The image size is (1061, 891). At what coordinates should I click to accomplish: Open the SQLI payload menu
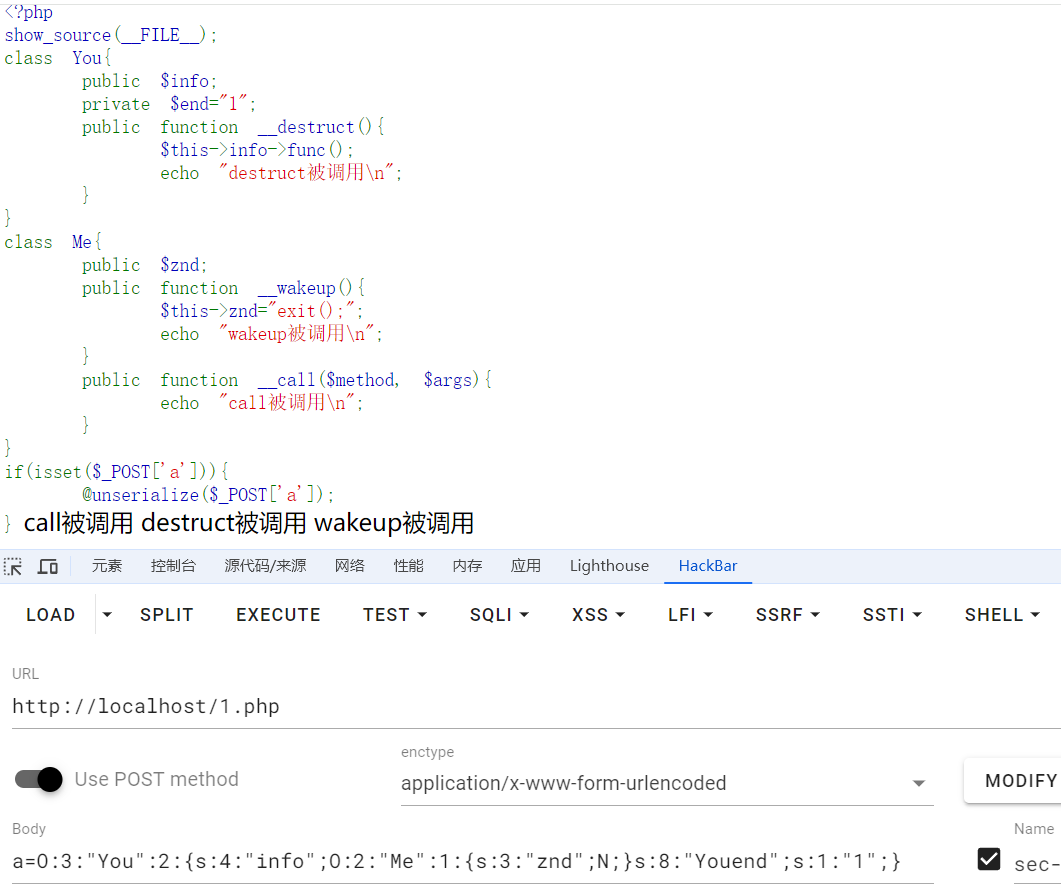[499, 615]
